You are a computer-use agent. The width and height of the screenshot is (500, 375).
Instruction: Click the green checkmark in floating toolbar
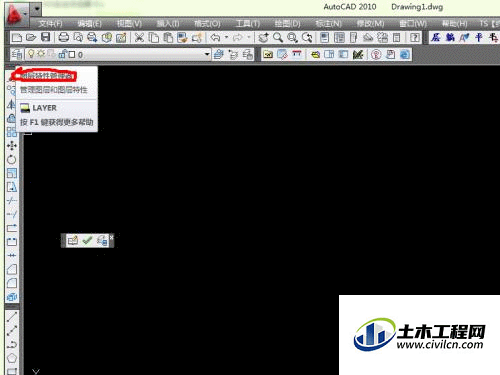click(87, 240)
